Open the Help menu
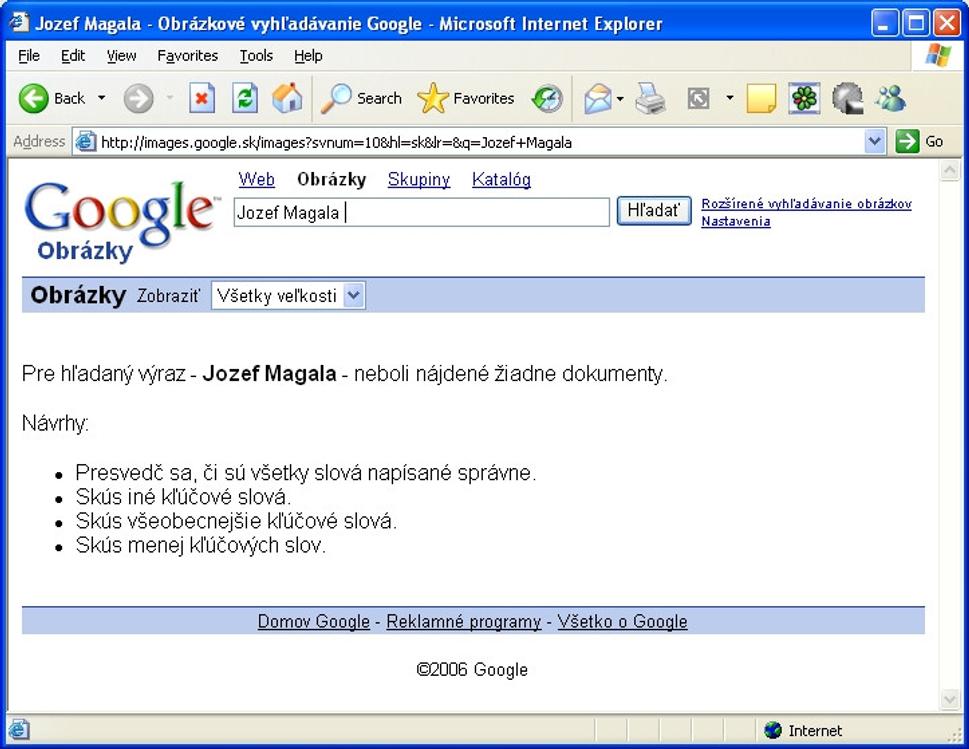 [308, 56]
